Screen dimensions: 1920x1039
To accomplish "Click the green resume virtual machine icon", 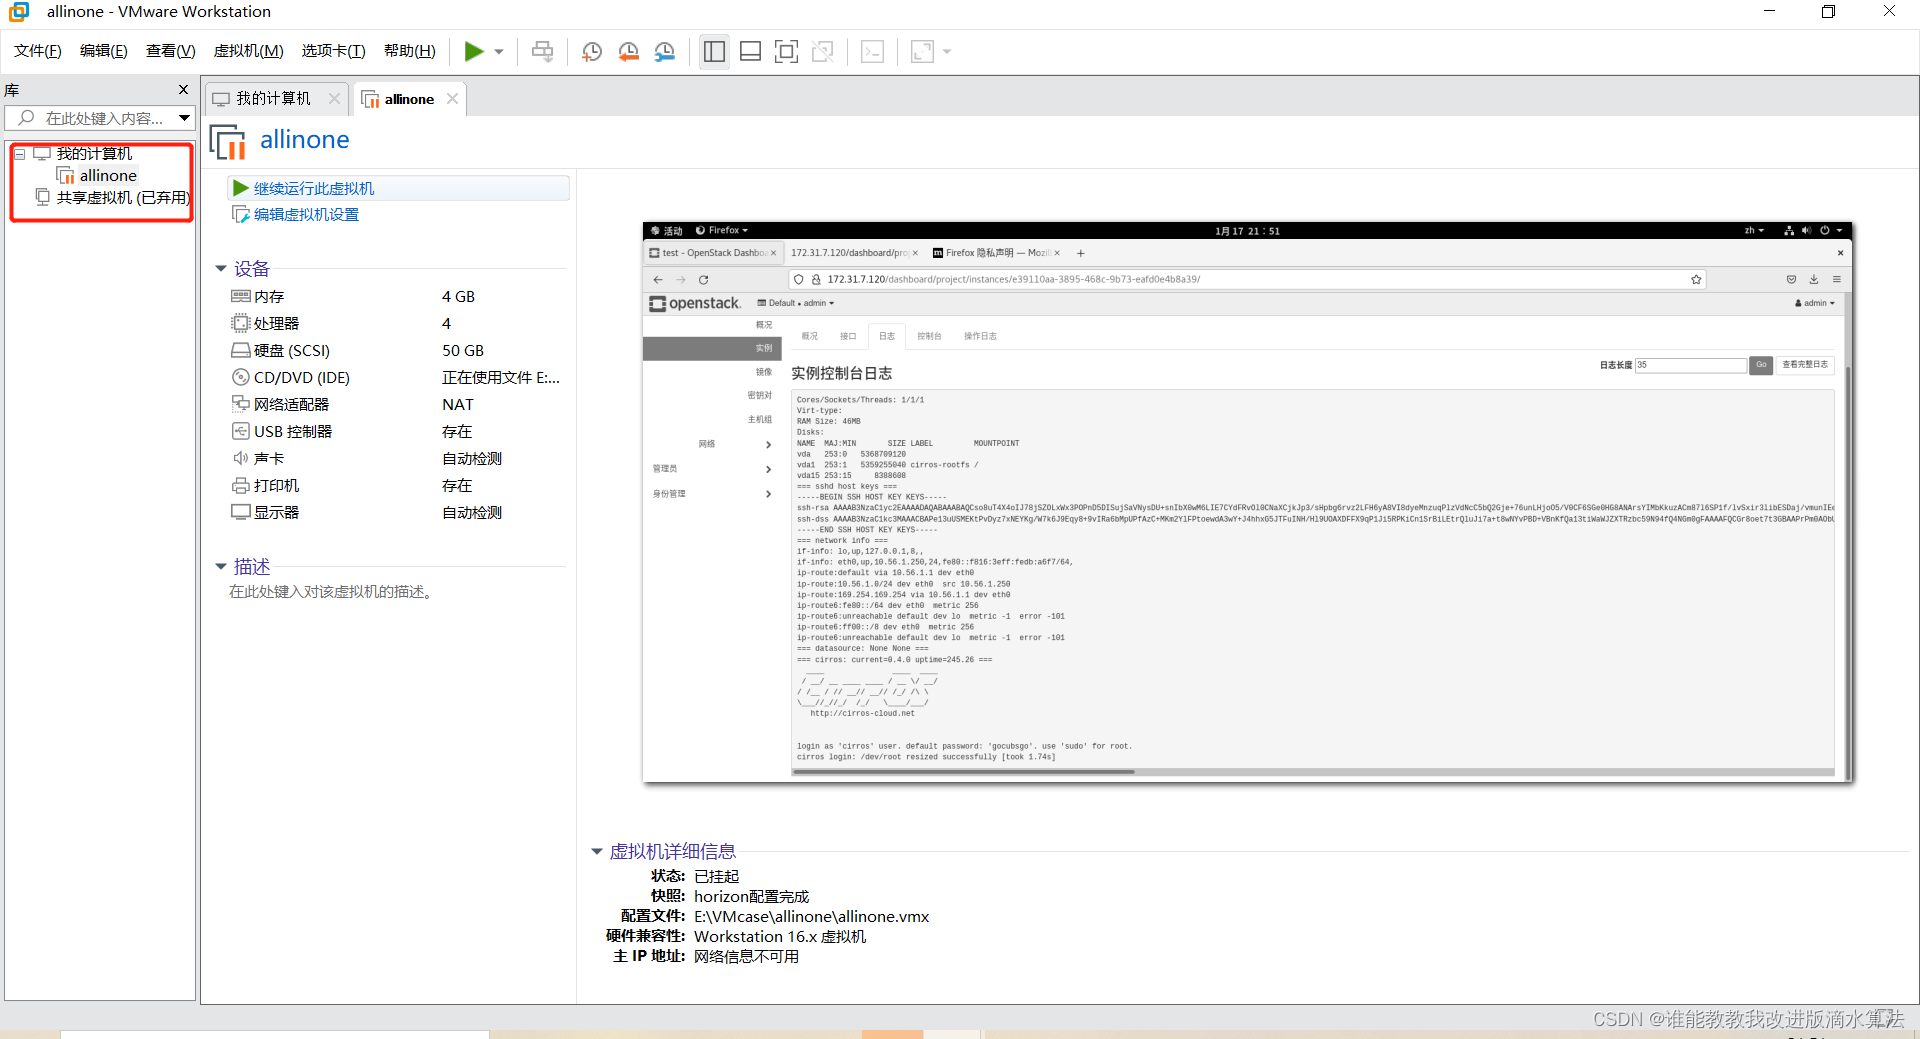I will pos(474,51).
